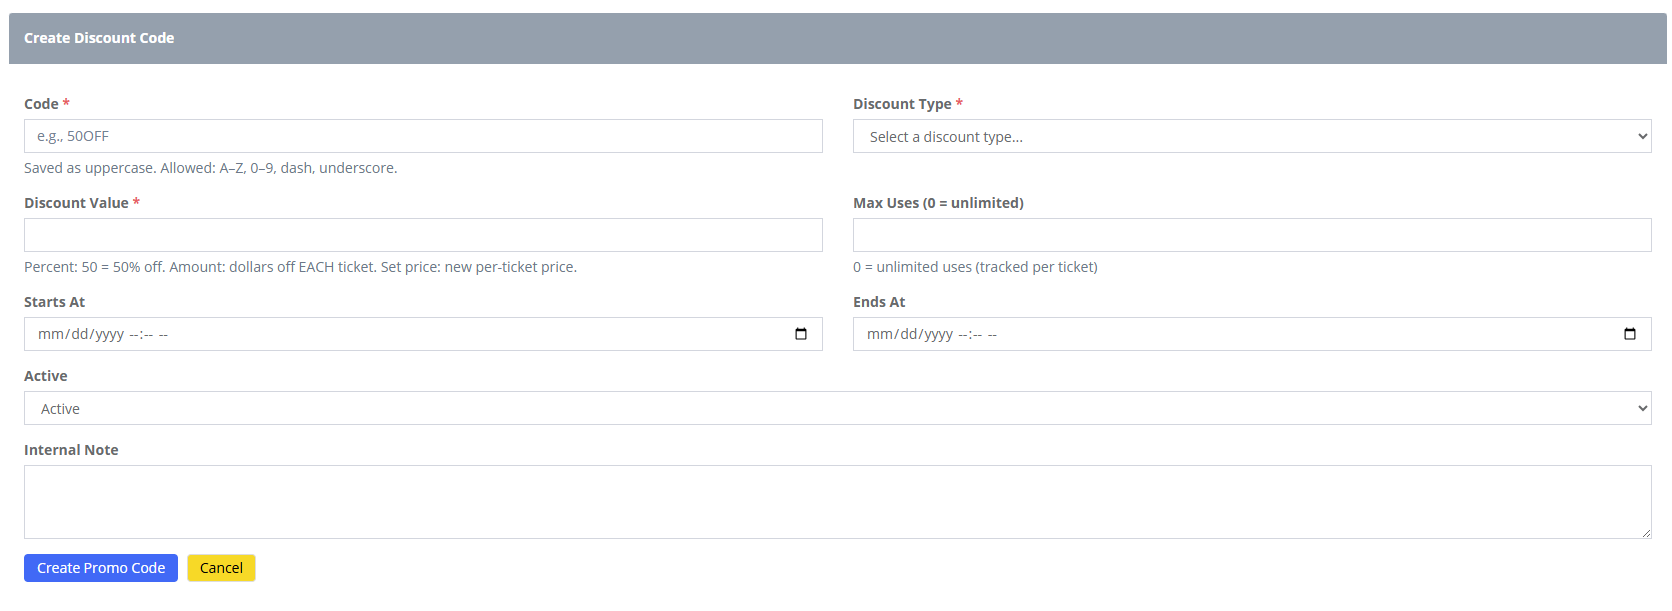Click the yellow Cancel button
Image resolution: width=1672 pixels, height=611 pixels.
(x=221, y=568)
